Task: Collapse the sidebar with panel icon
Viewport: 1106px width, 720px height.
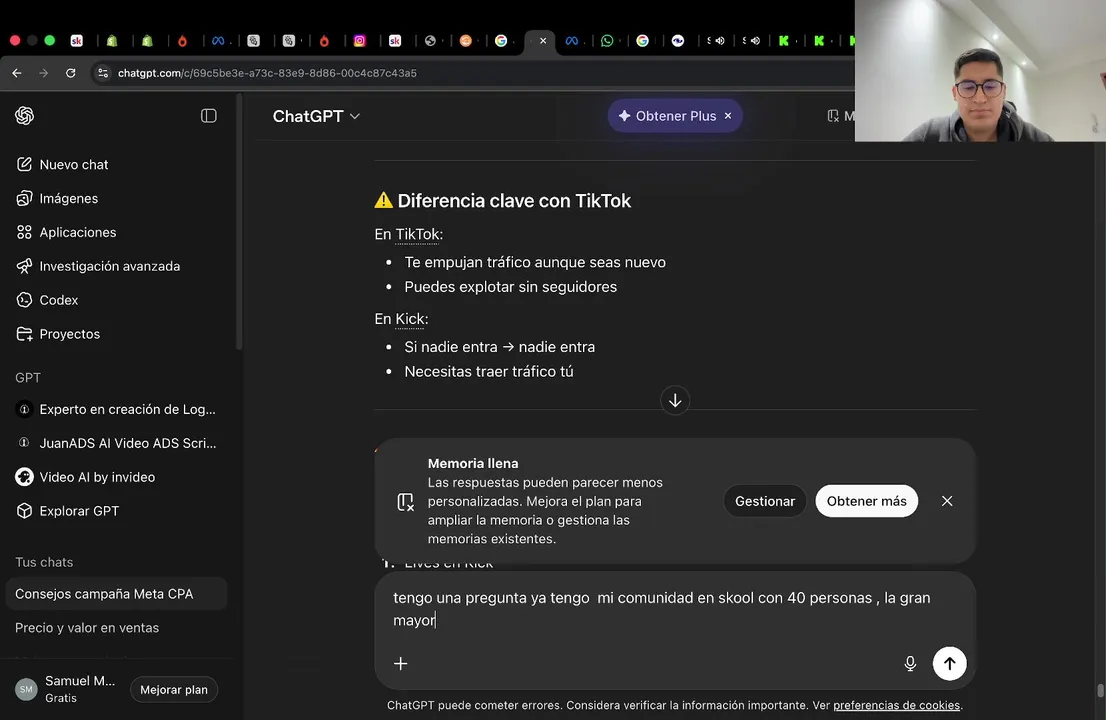Action: (x=209, y=116)
